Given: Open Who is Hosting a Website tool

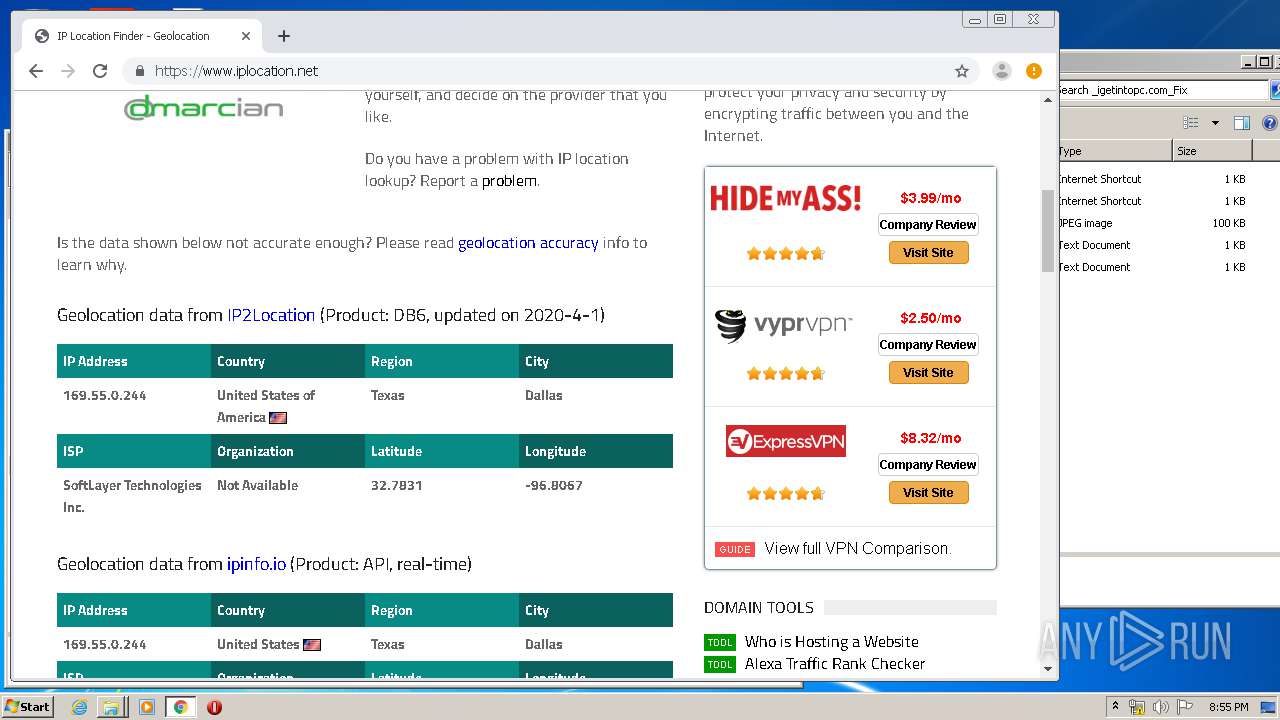Looking at the screenshot, I should point(831,642).
